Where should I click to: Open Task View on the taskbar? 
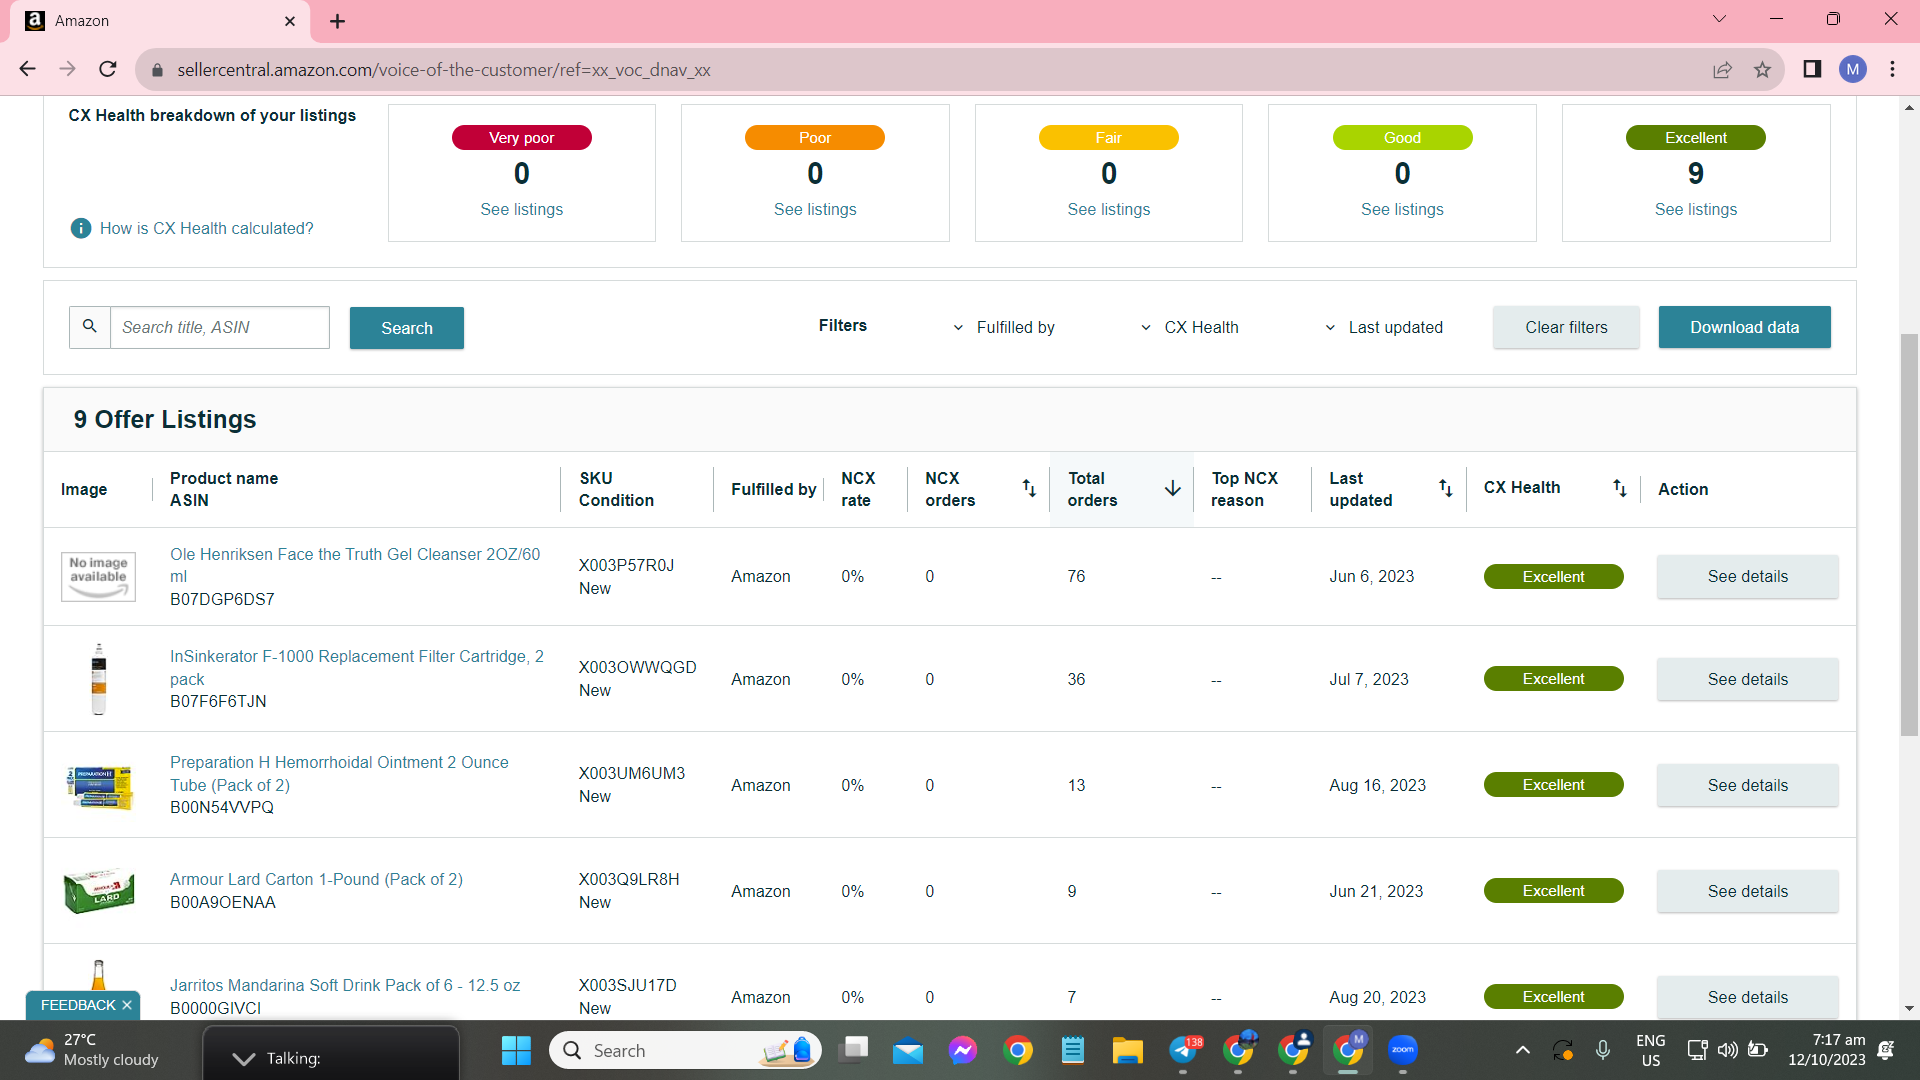click(x=853, y=1050)
